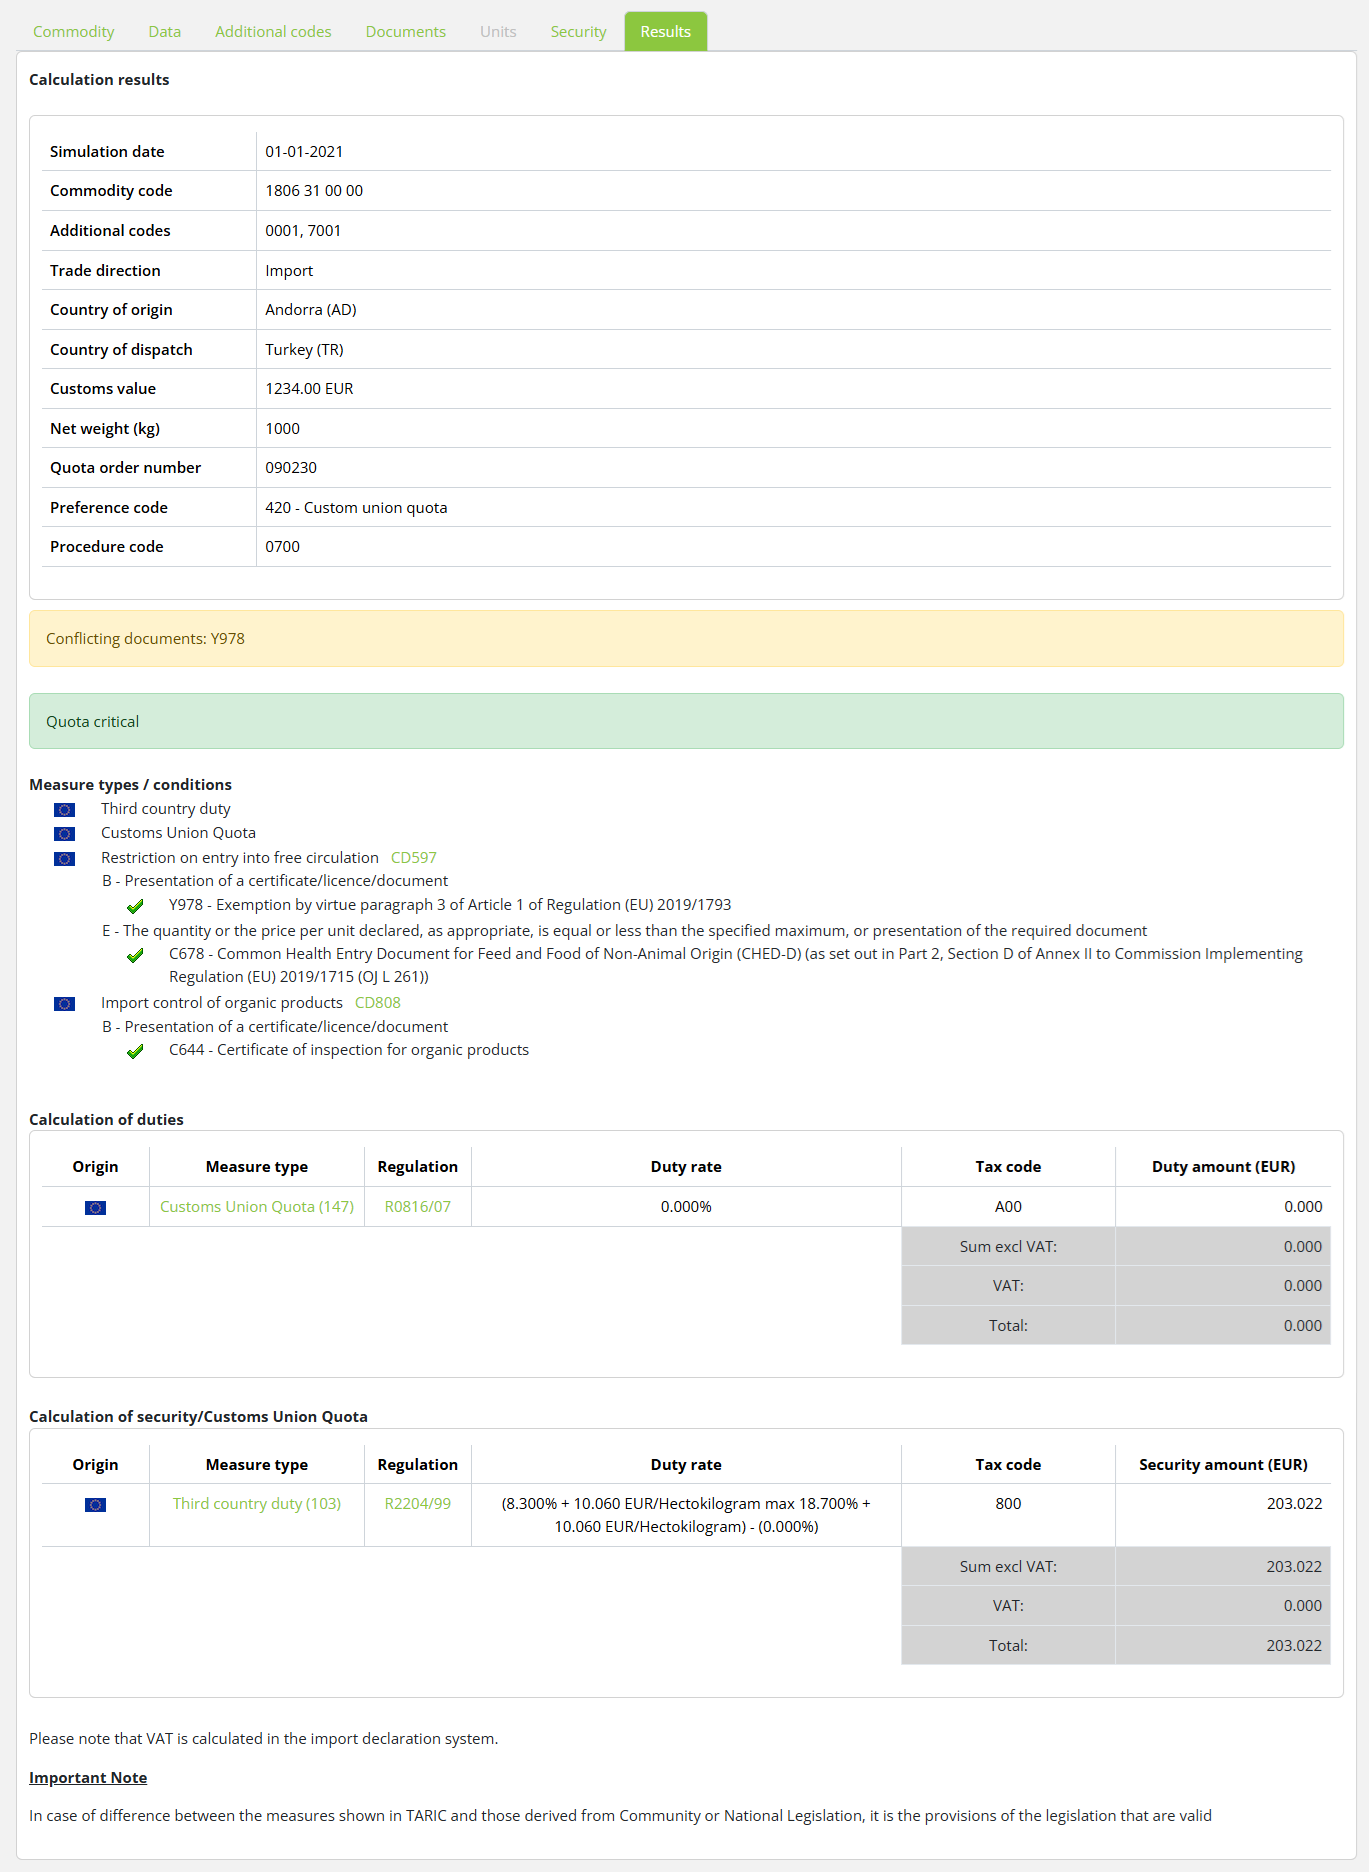Viewport: 1369px width, 1872px height.
Task: Open the Commodity tab
Action: tap(74, 32)
